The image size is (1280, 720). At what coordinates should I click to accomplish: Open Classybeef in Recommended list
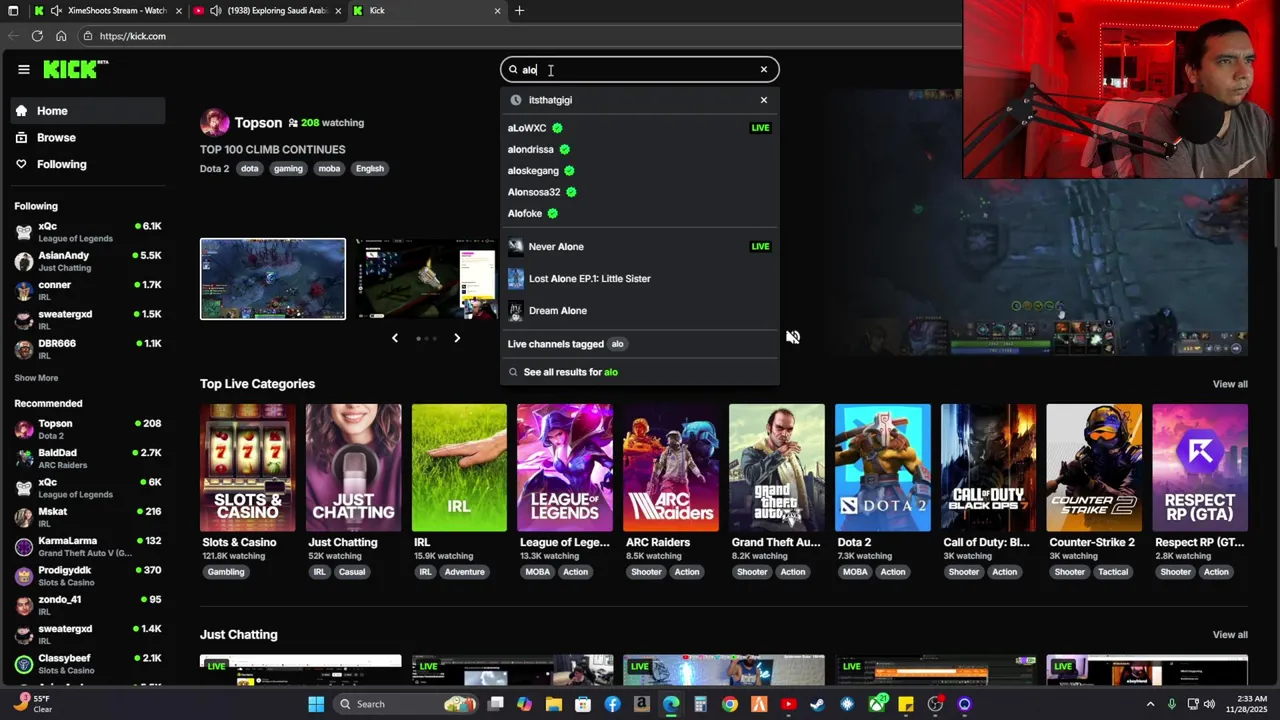(x=87, y=664)
